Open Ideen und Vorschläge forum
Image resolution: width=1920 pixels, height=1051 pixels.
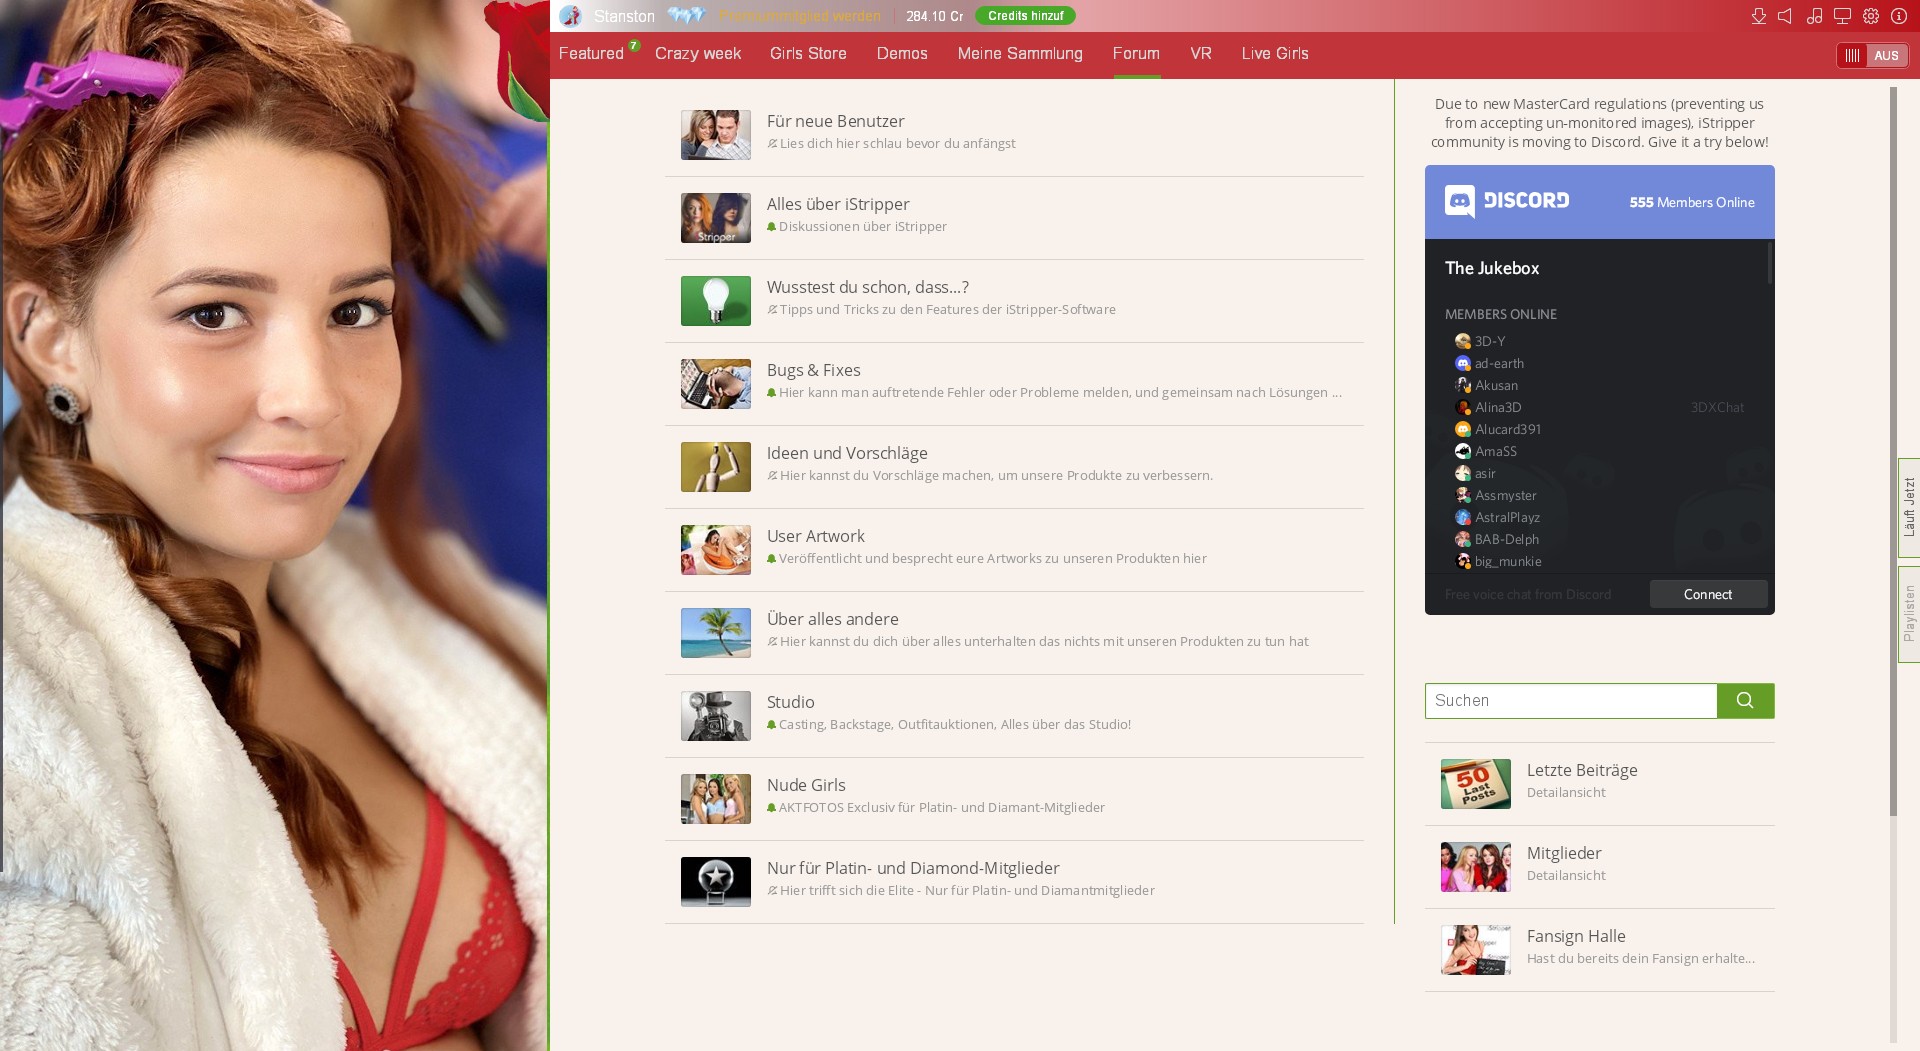coord(1014,467)
